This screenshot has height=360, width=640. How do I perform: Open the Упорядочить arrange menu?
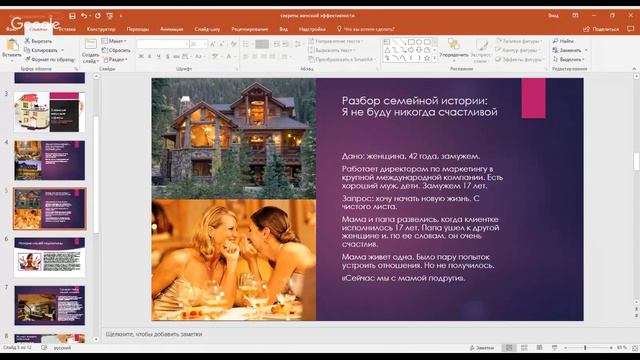[x=453, y=49]
